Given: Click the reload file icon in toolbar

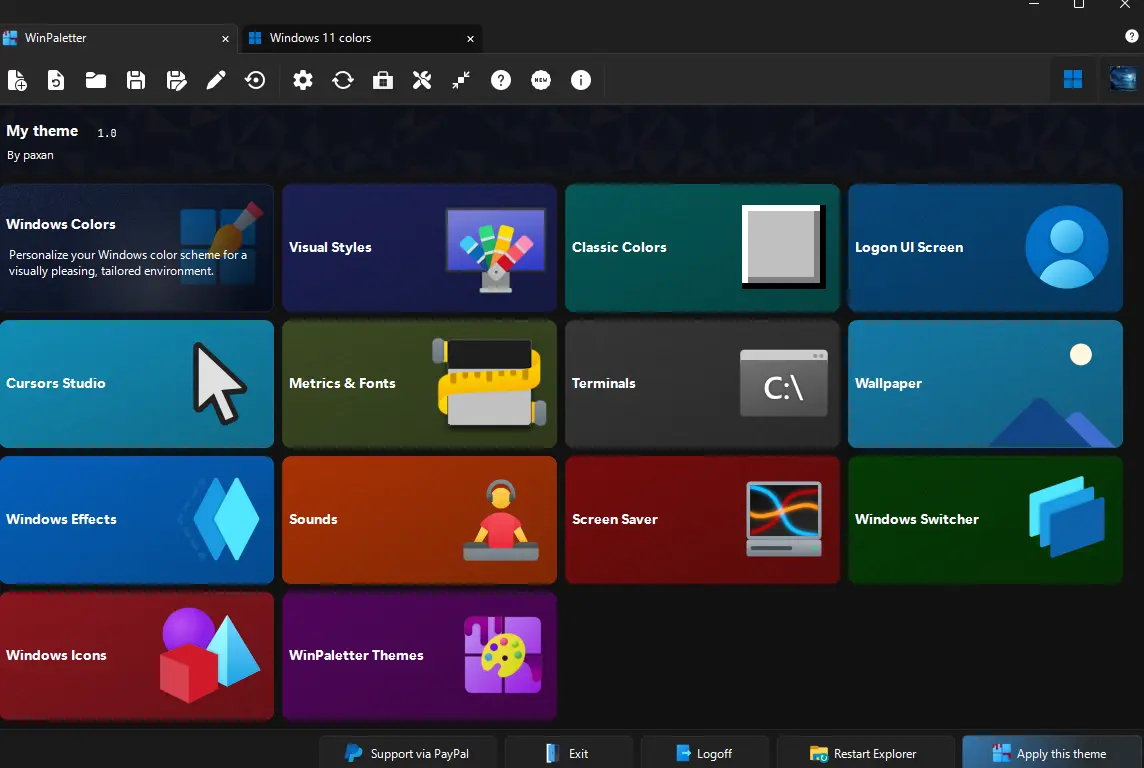Looking at the screenshot, I should pos(56,80).
